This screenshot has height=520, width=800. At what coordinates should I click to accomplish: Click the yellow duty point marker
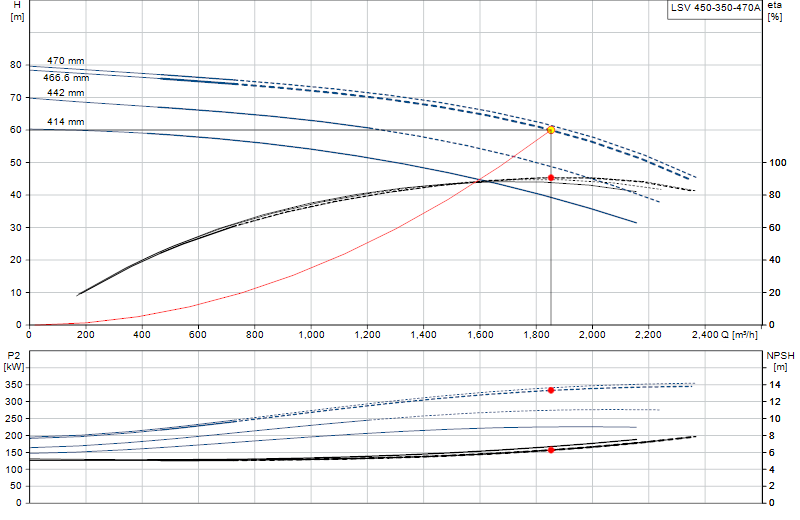point(551,130)
